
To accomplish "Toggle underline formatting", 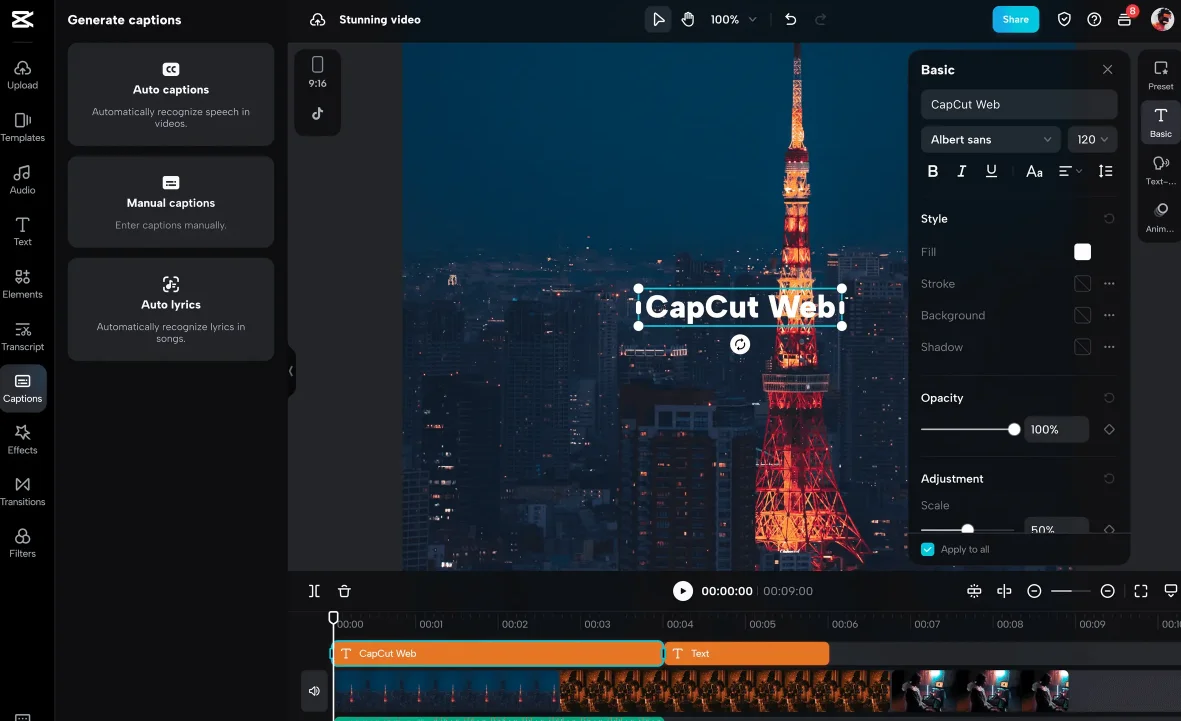I will click(x=991, y=171).
